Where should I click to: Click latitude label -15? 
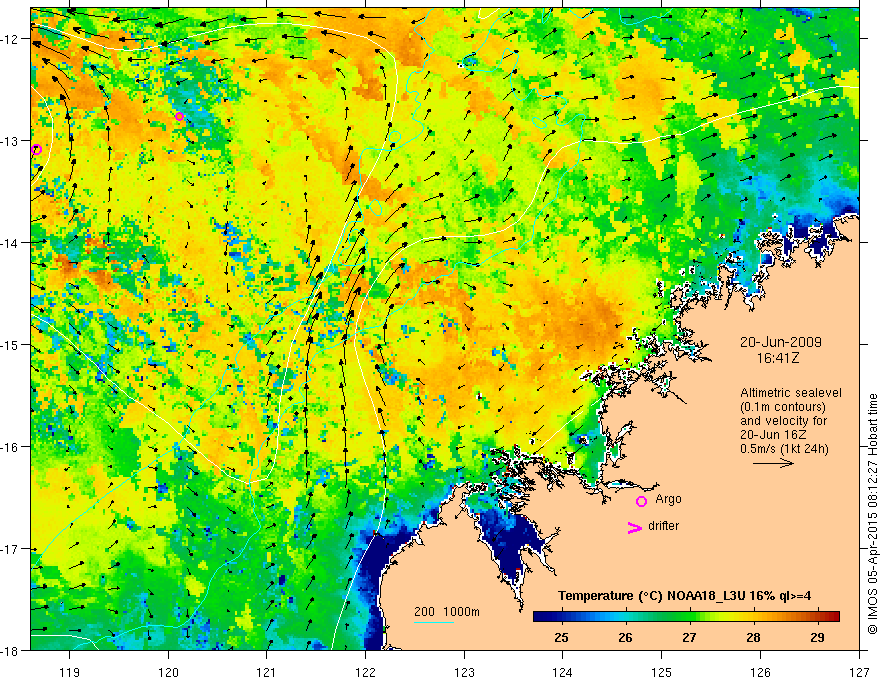11,344
